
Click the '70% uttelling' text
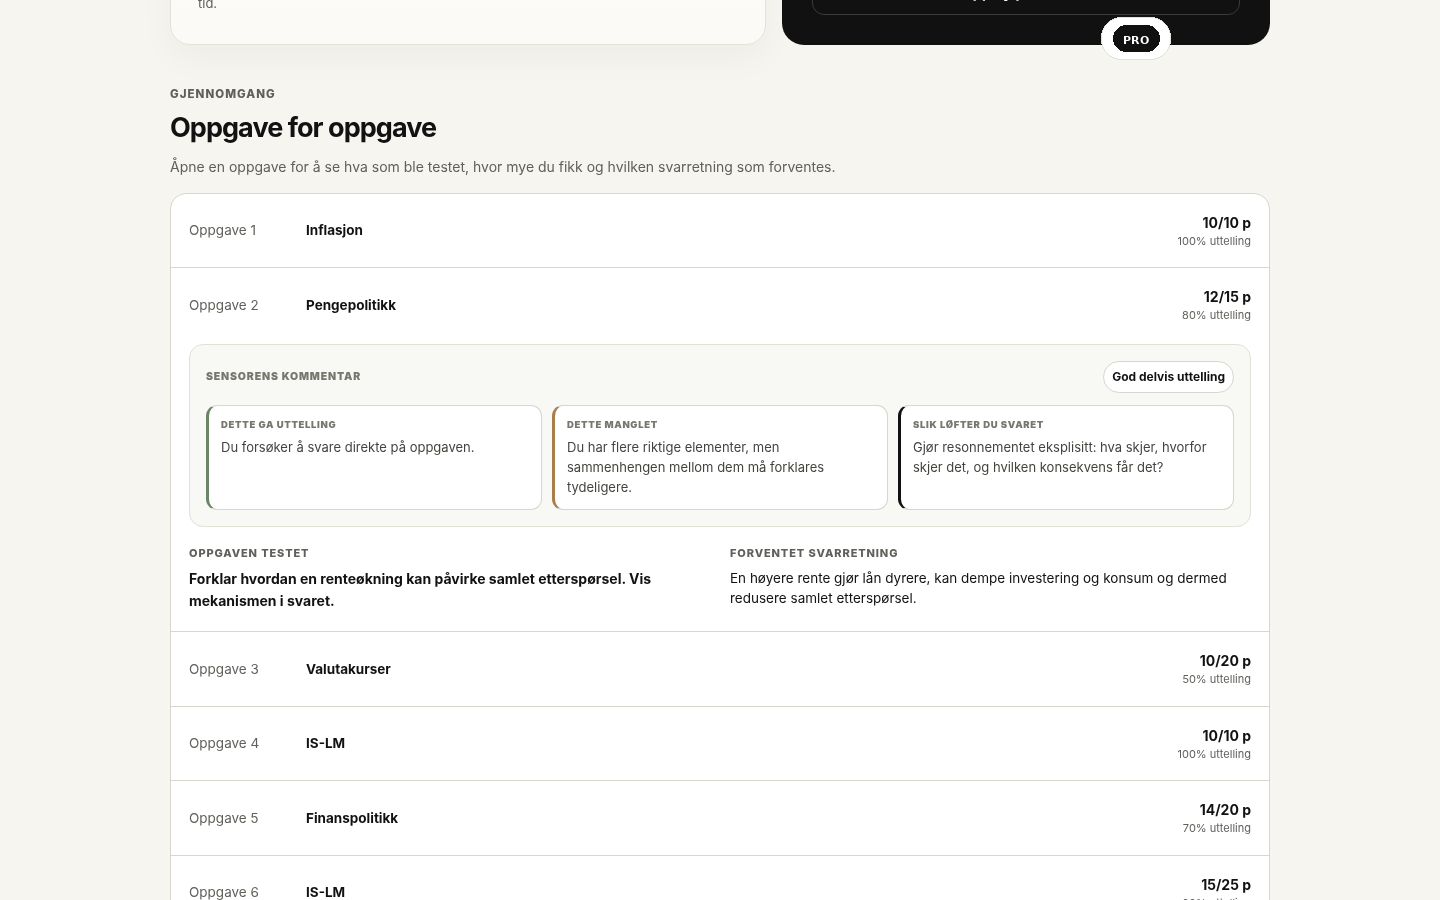[x=1216, y=828]
